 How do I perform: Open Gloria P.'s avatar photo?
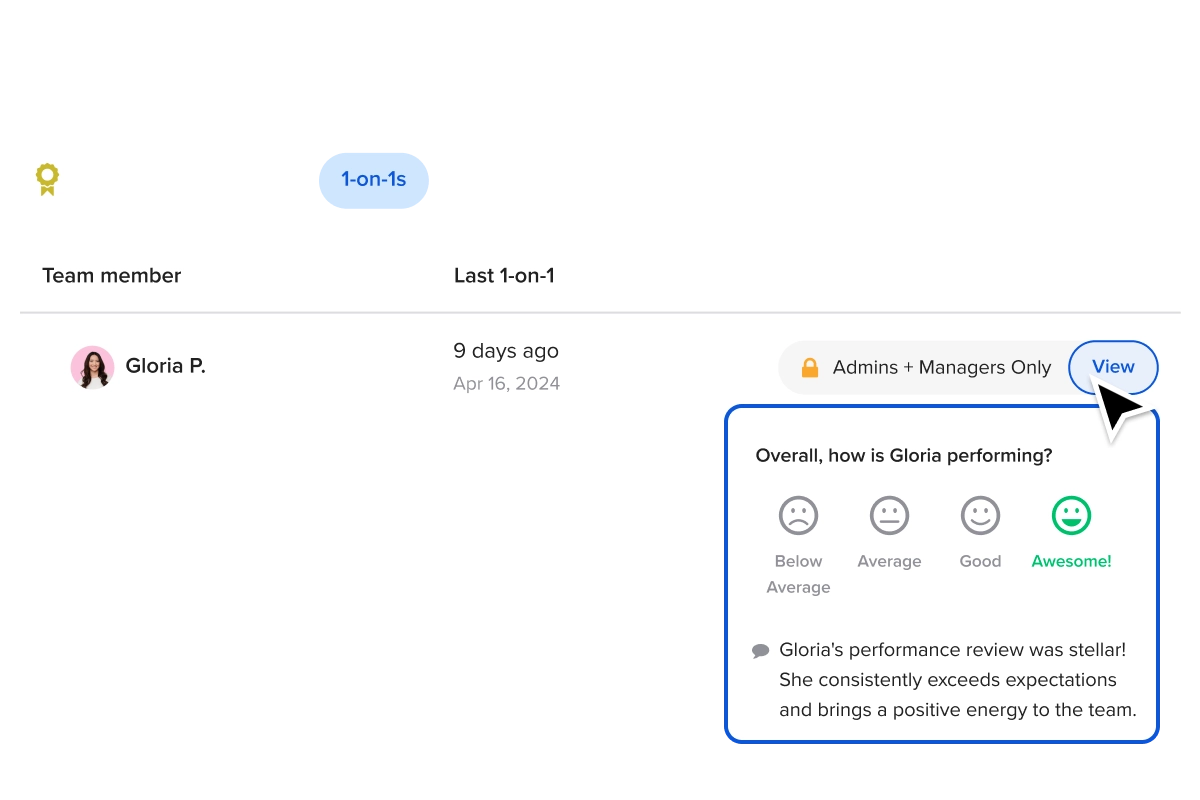coord(92,367)
